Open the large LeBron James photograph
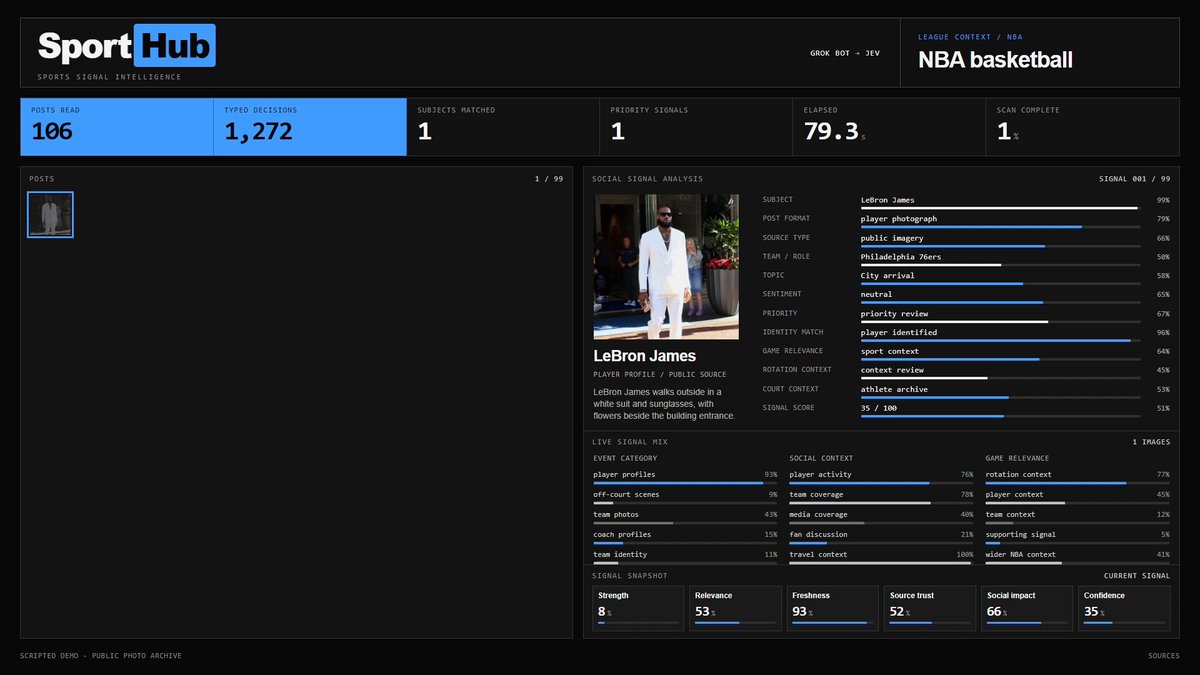The height and width of the screenshot is (675, 1200). [x=666, y=267]
